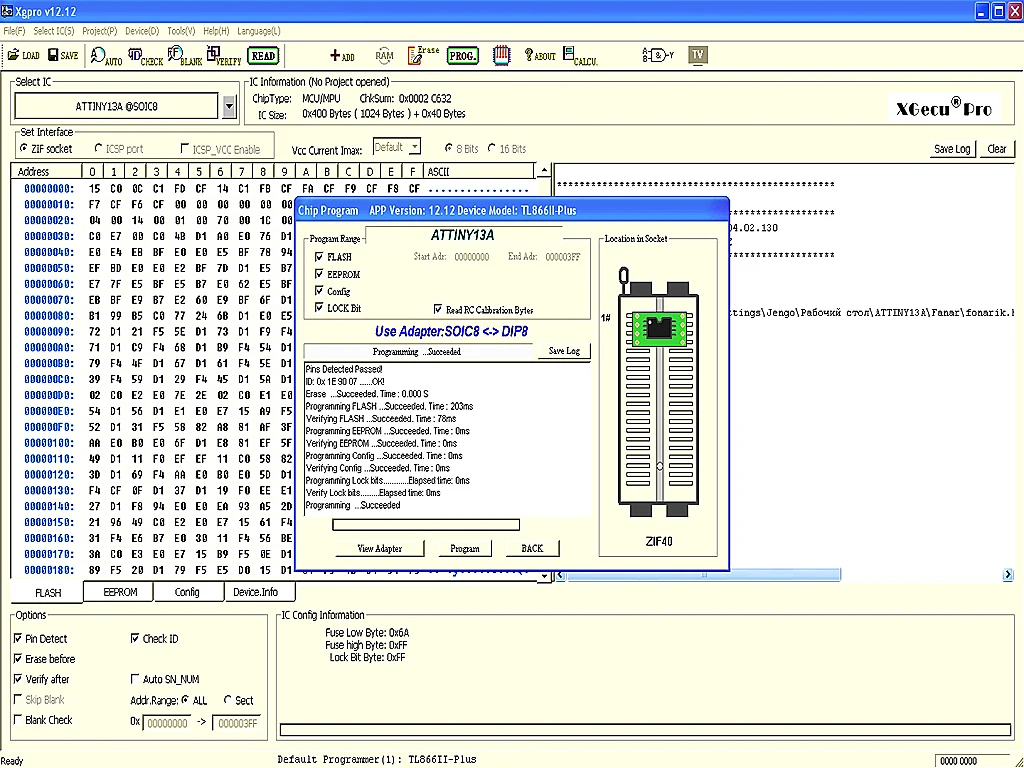Image resolution: width=1024 pixels, height=768 pixels.
Task: Enable Auto SN_NUM checkbox
Action: click(x=135, y=679)
